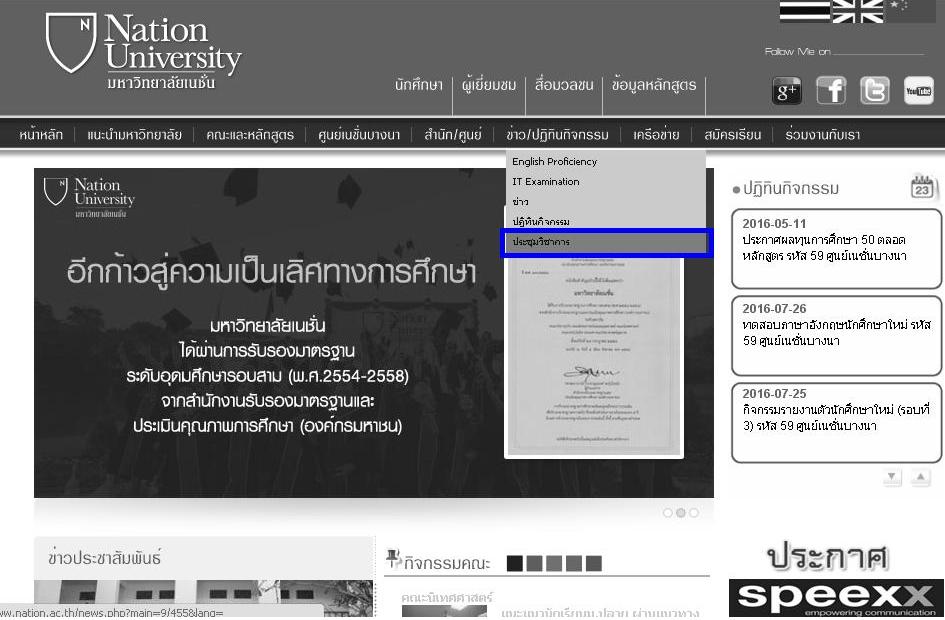Click the Twitter icon
The width and height of the screenshot is (945, 620).
click(x=875, y=91)
